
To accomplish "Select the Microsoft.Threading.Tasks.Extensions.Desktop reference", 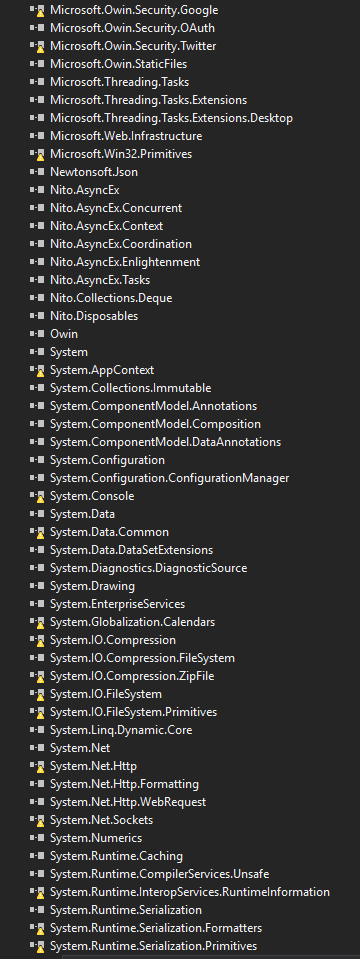I will tap(171, 118).
